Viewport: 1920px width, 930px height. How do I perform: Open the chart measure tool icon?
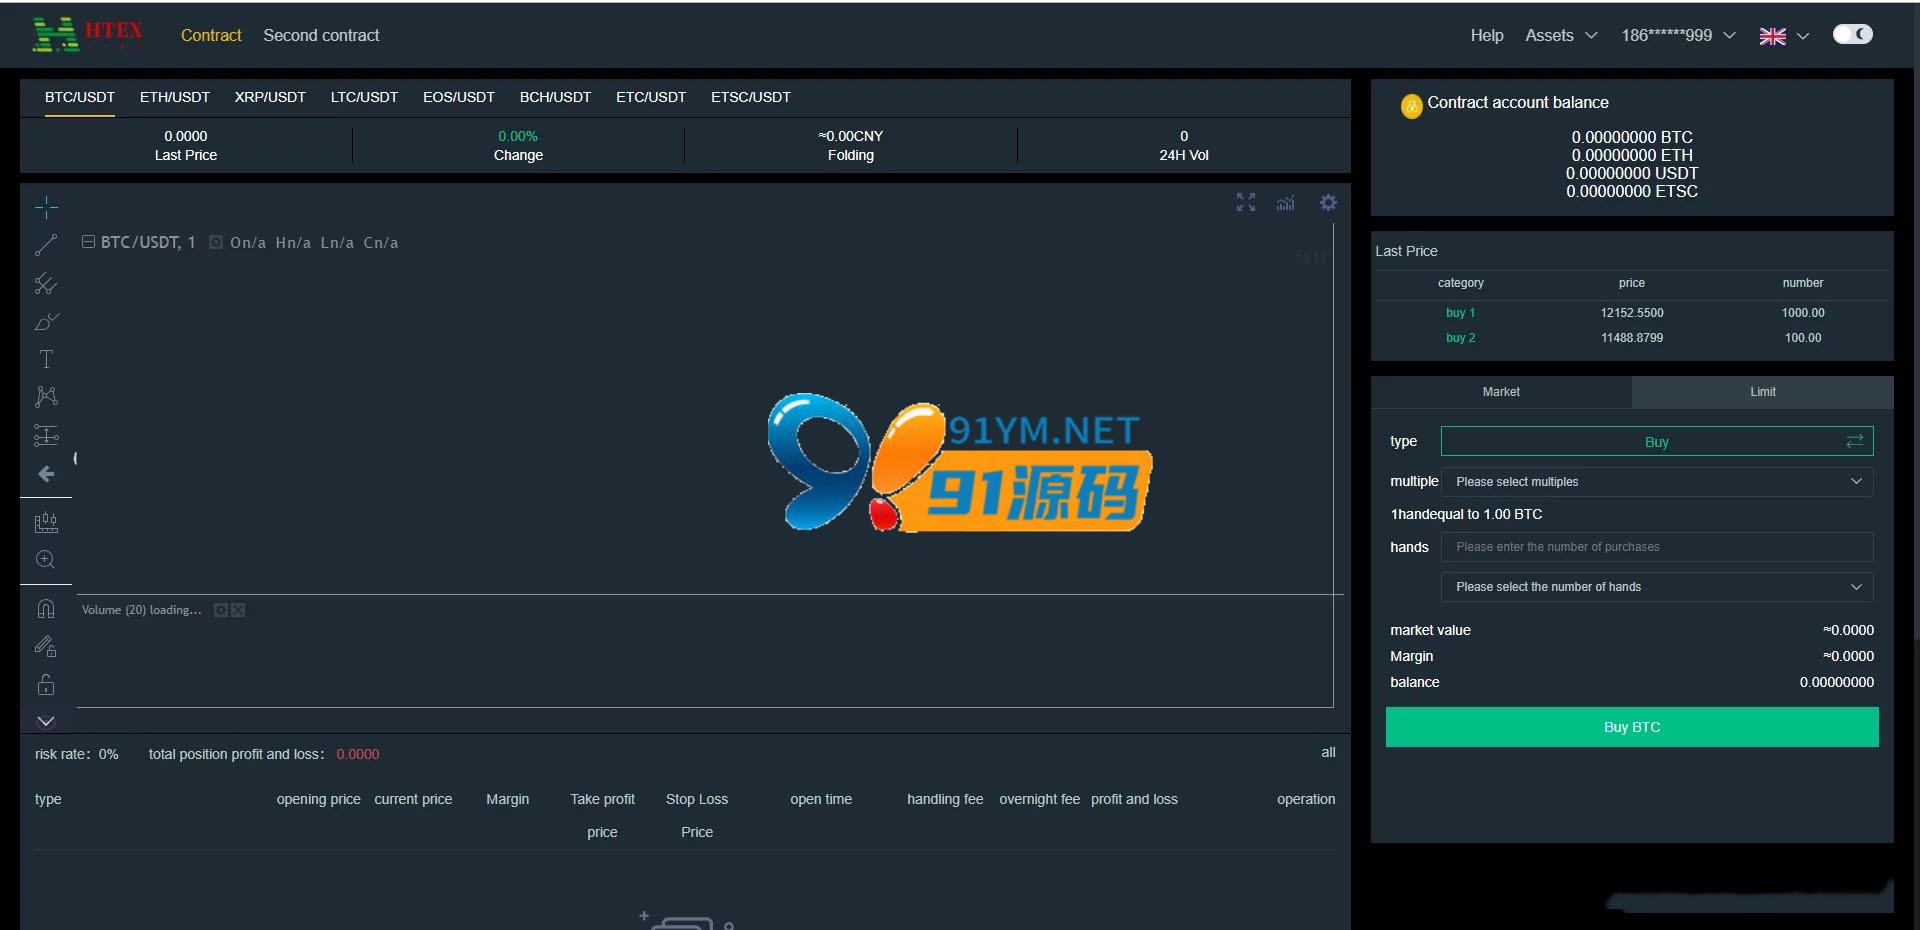point(46,522)
